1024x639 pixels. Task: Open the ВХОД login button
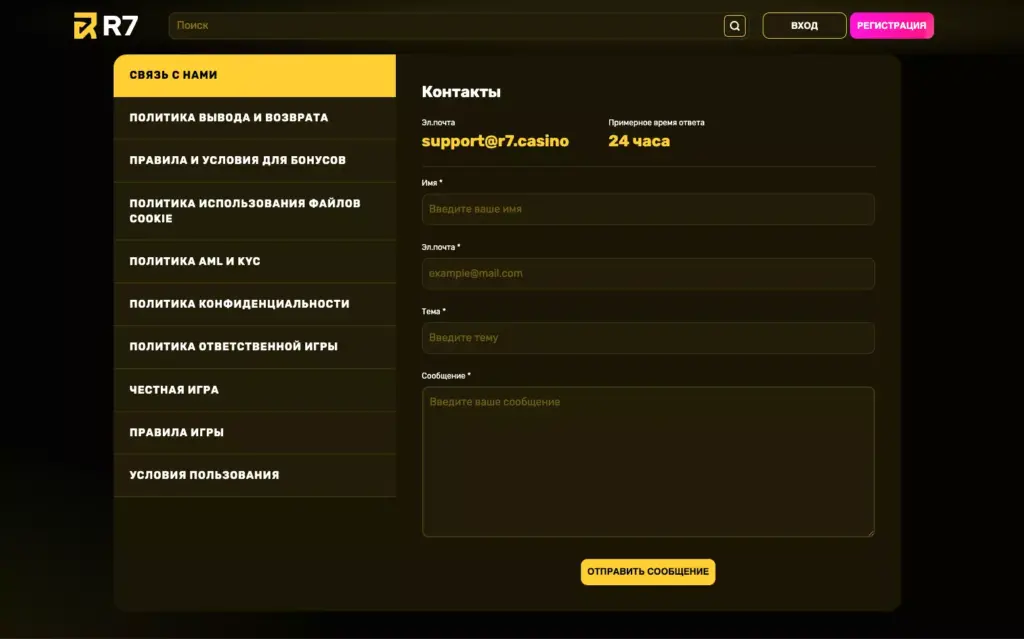click(x=804, y=25)
